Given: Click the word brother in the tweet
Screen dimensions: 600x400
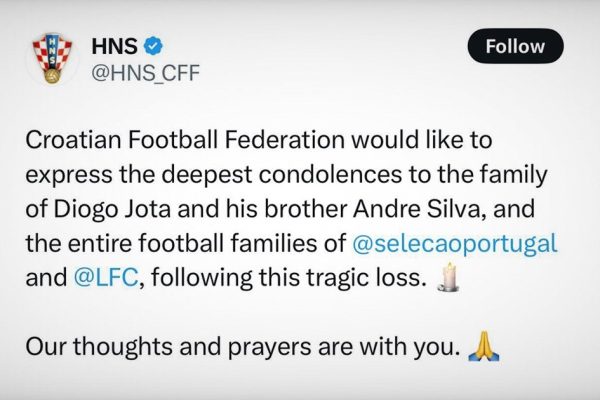Looking at the screenshot, I should click(x=306, y=209).
